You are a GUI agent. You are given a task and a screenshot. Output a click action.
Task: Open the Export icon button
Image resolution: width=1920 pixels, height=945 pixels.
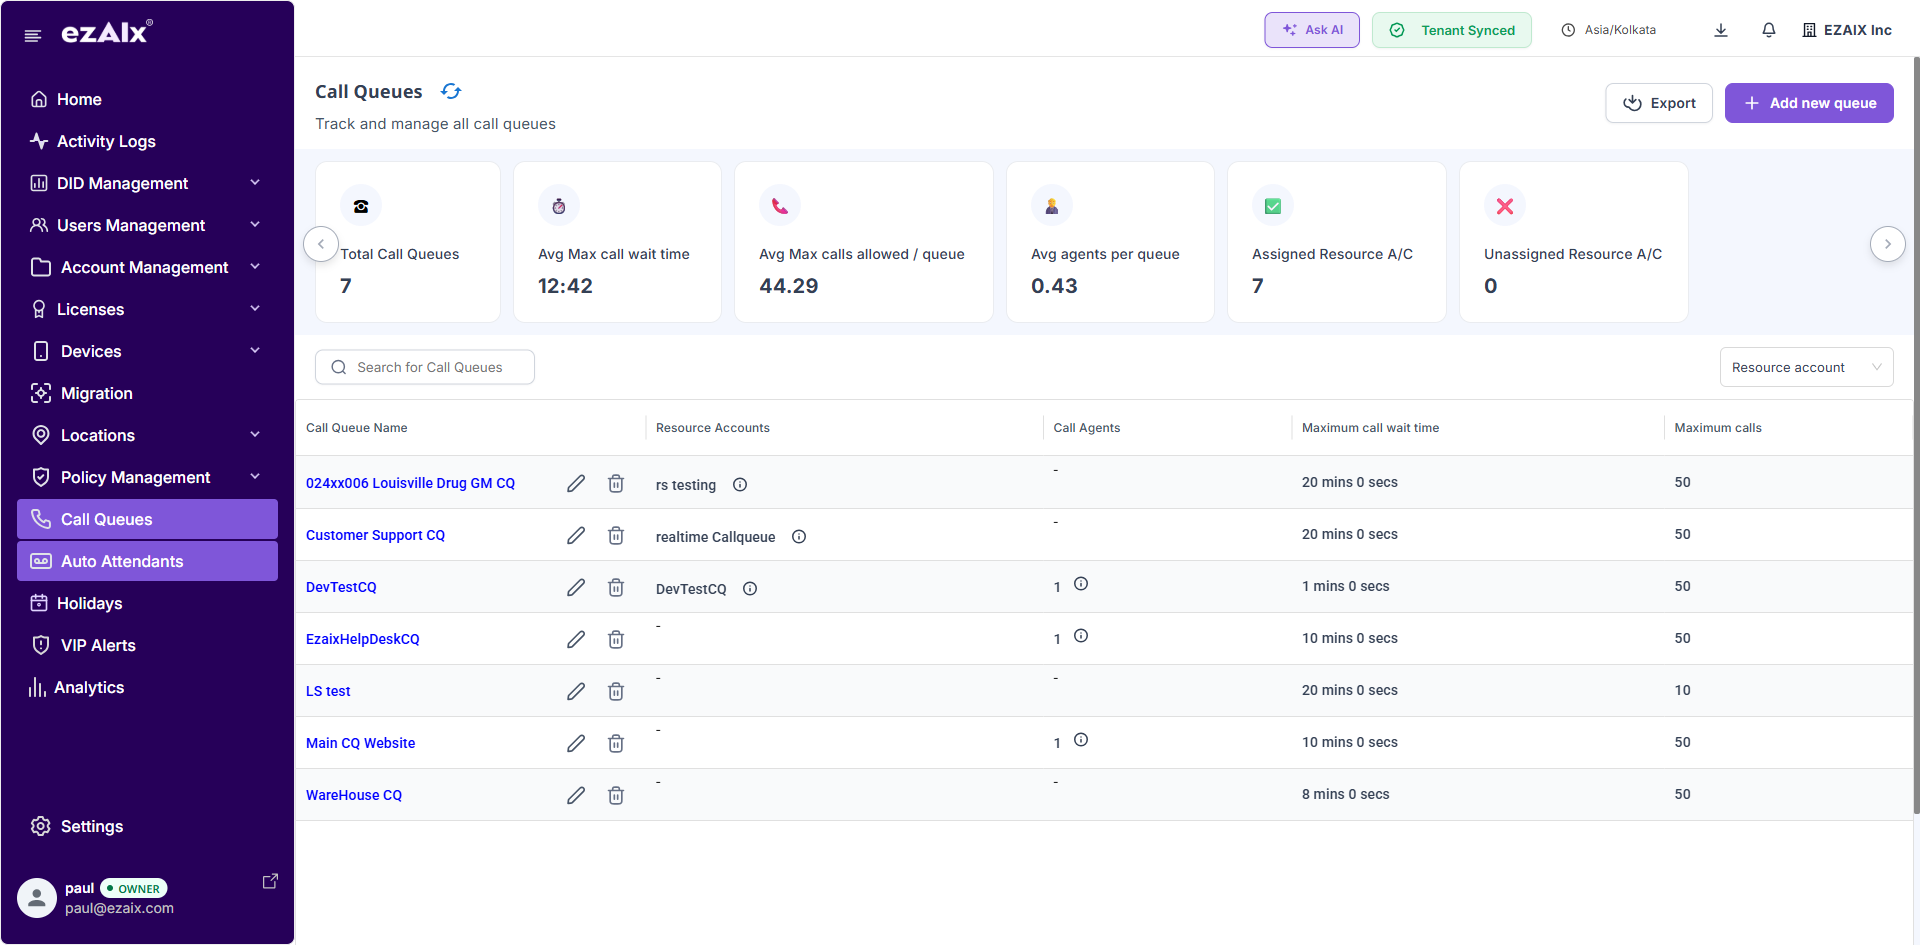(1633, 103)
